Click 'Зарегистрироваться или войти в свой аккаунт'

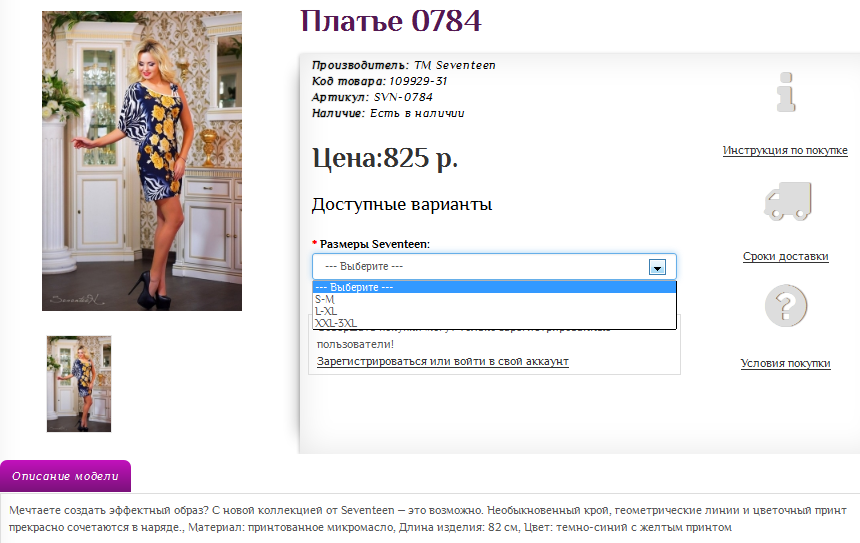pyautogui.click(x=442, y=361)
